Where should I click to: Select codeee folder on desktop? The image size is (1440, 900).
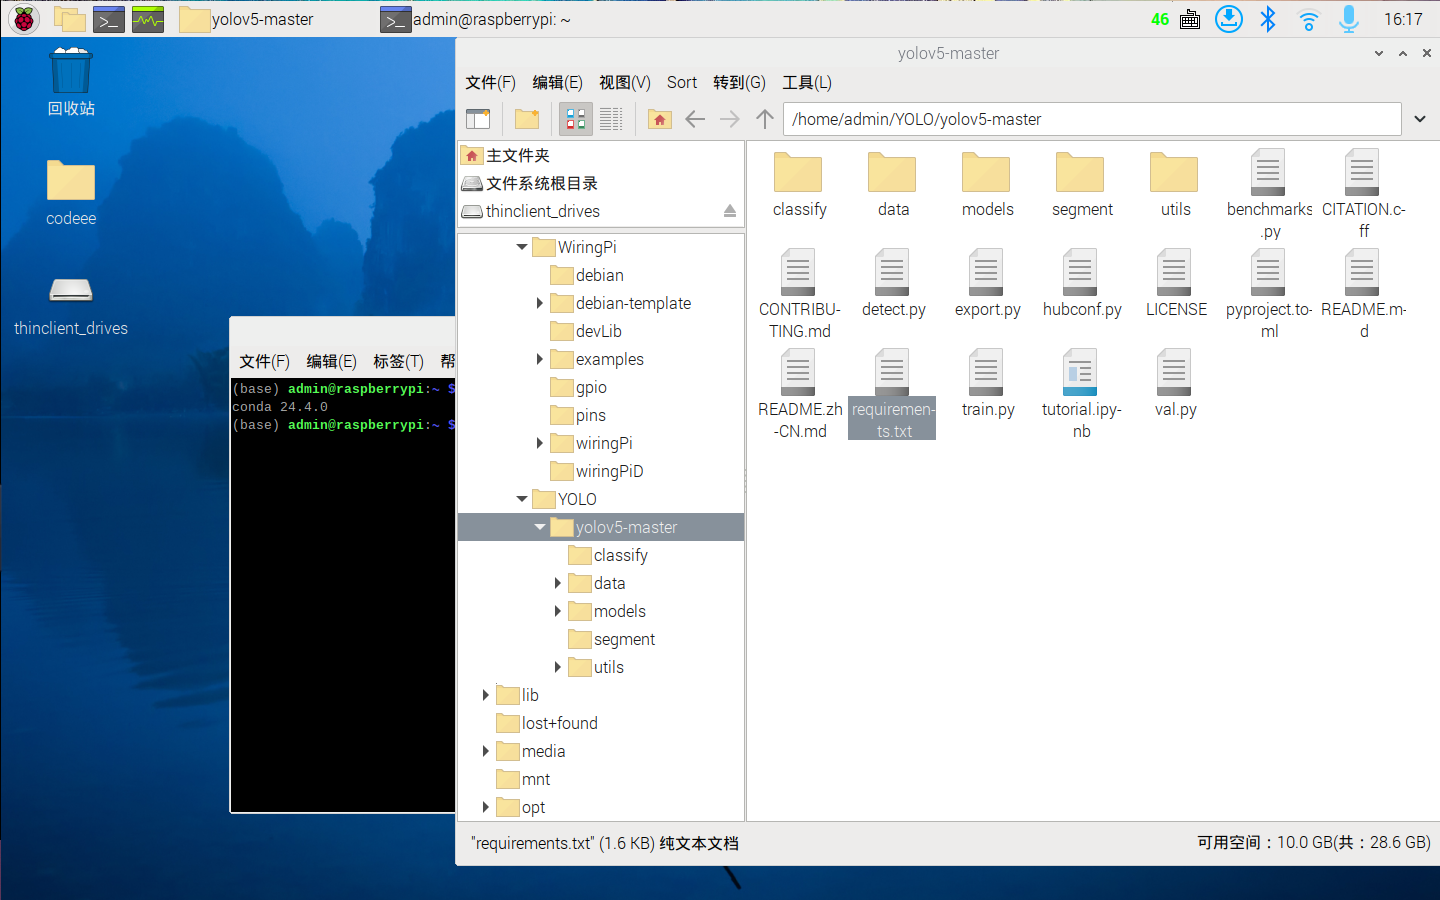click(x=71, y=182)
